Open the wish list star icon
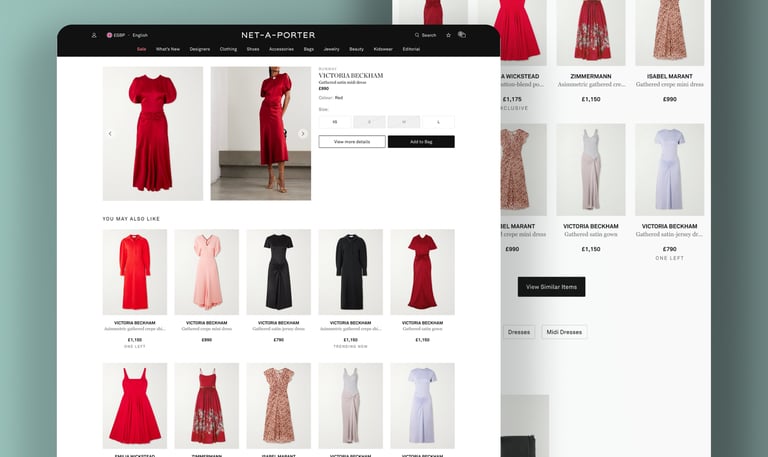Image resolution: width=768 pixels, height=457 pixels. pos(448,35)
